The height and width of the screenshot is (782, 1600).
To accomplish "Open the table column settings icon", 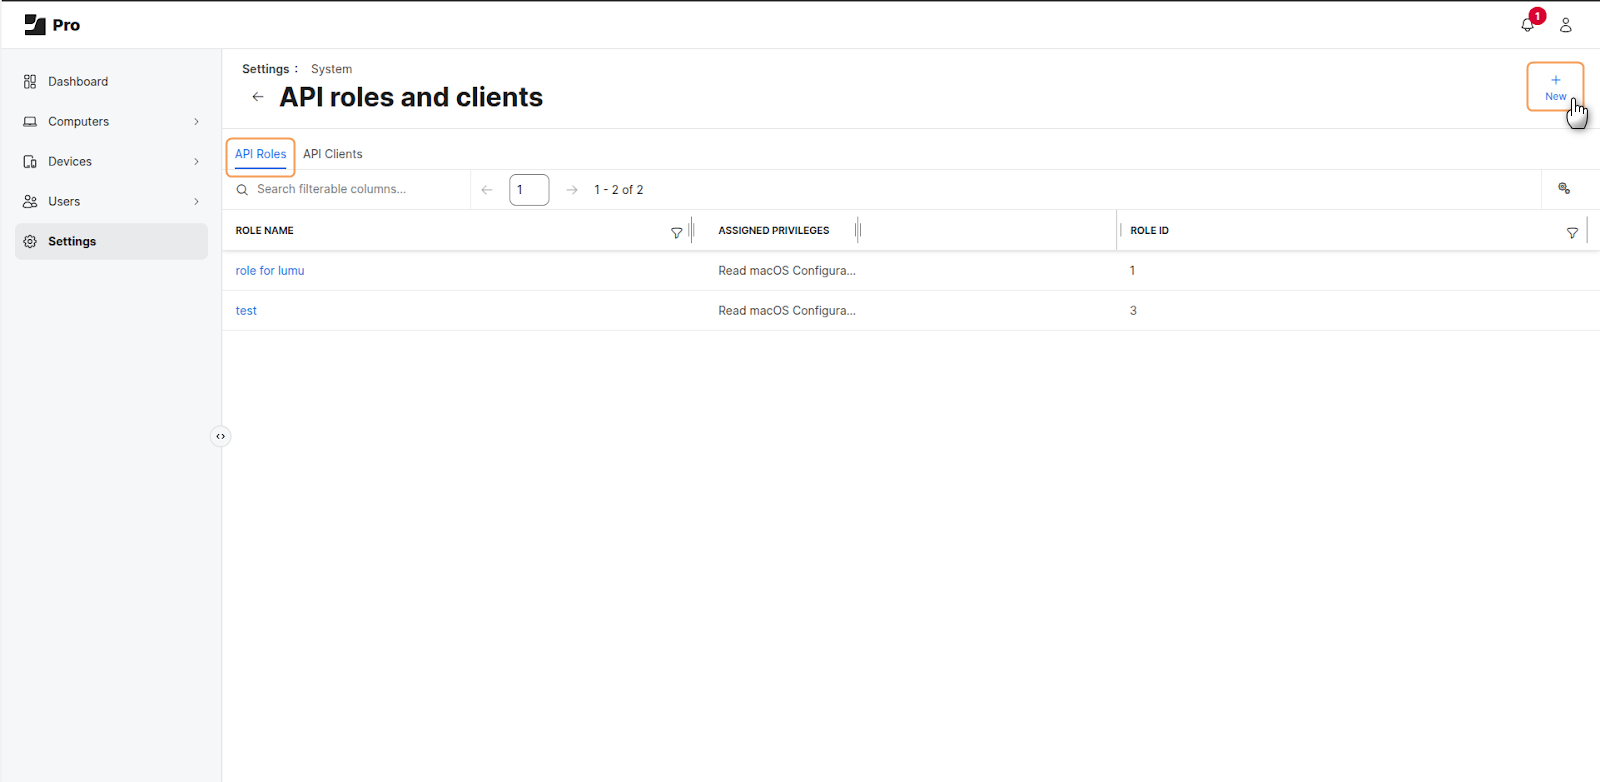I will click(1564, 189).
